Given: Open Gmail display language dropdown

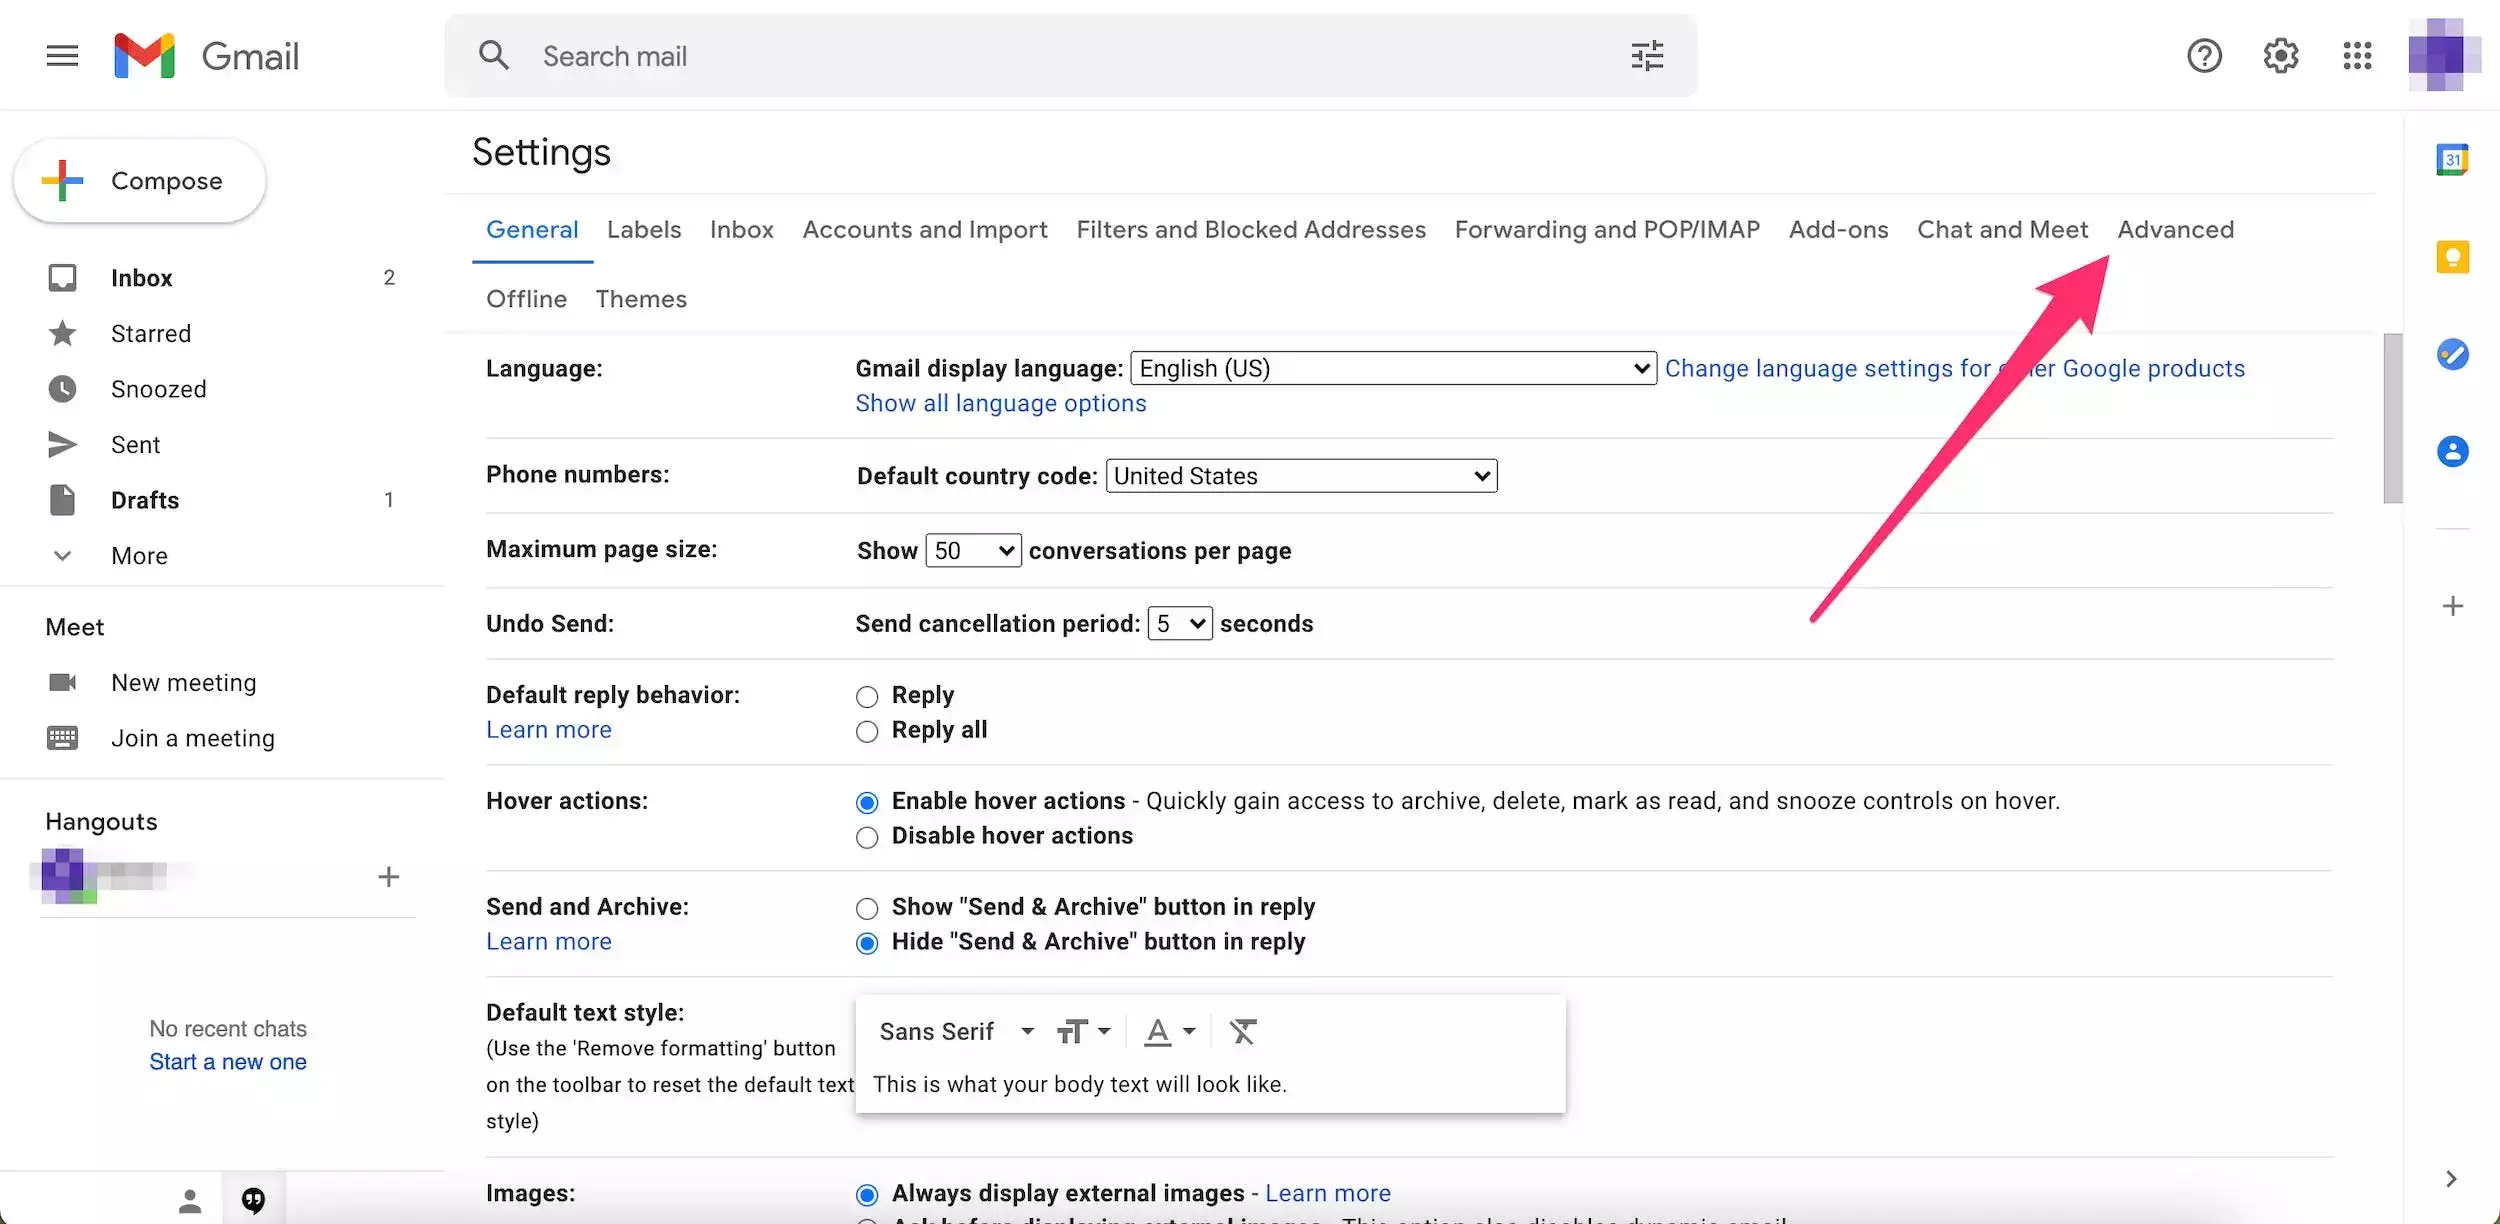Looking at the screenshot, I should tap(1393, 368).
